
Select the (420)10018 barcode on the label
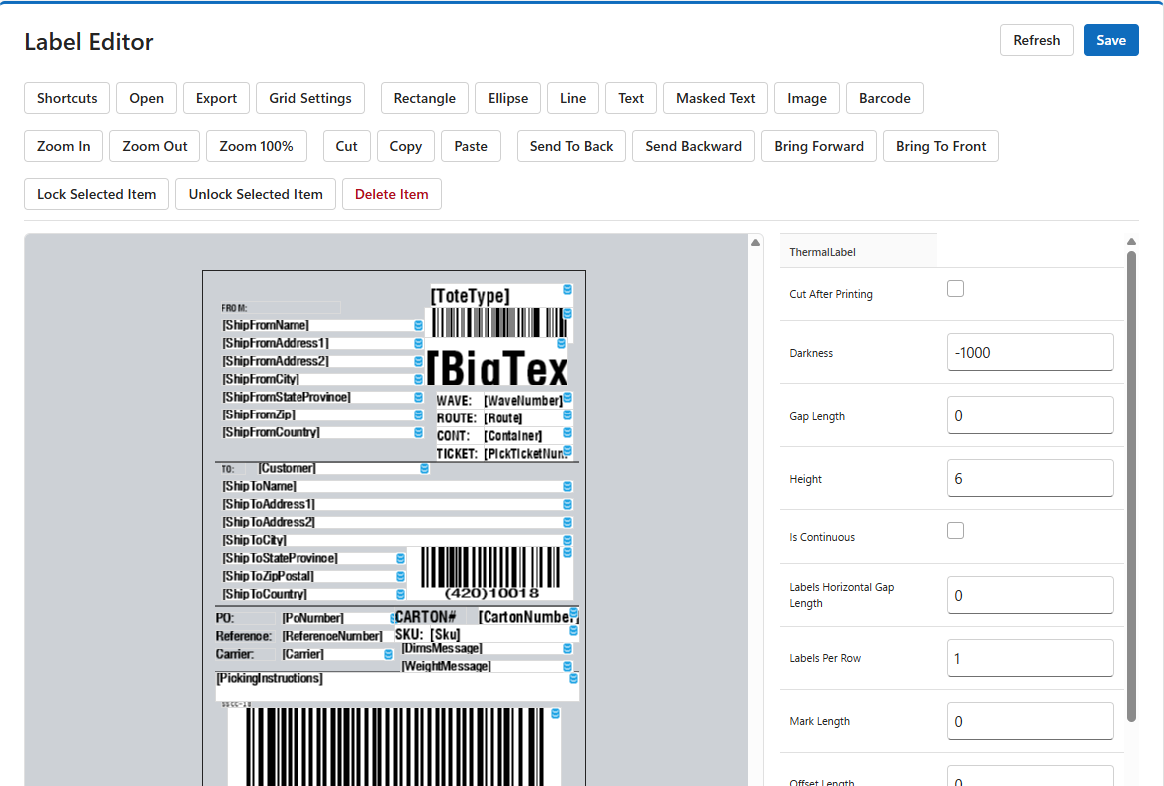tap(491, 573)
